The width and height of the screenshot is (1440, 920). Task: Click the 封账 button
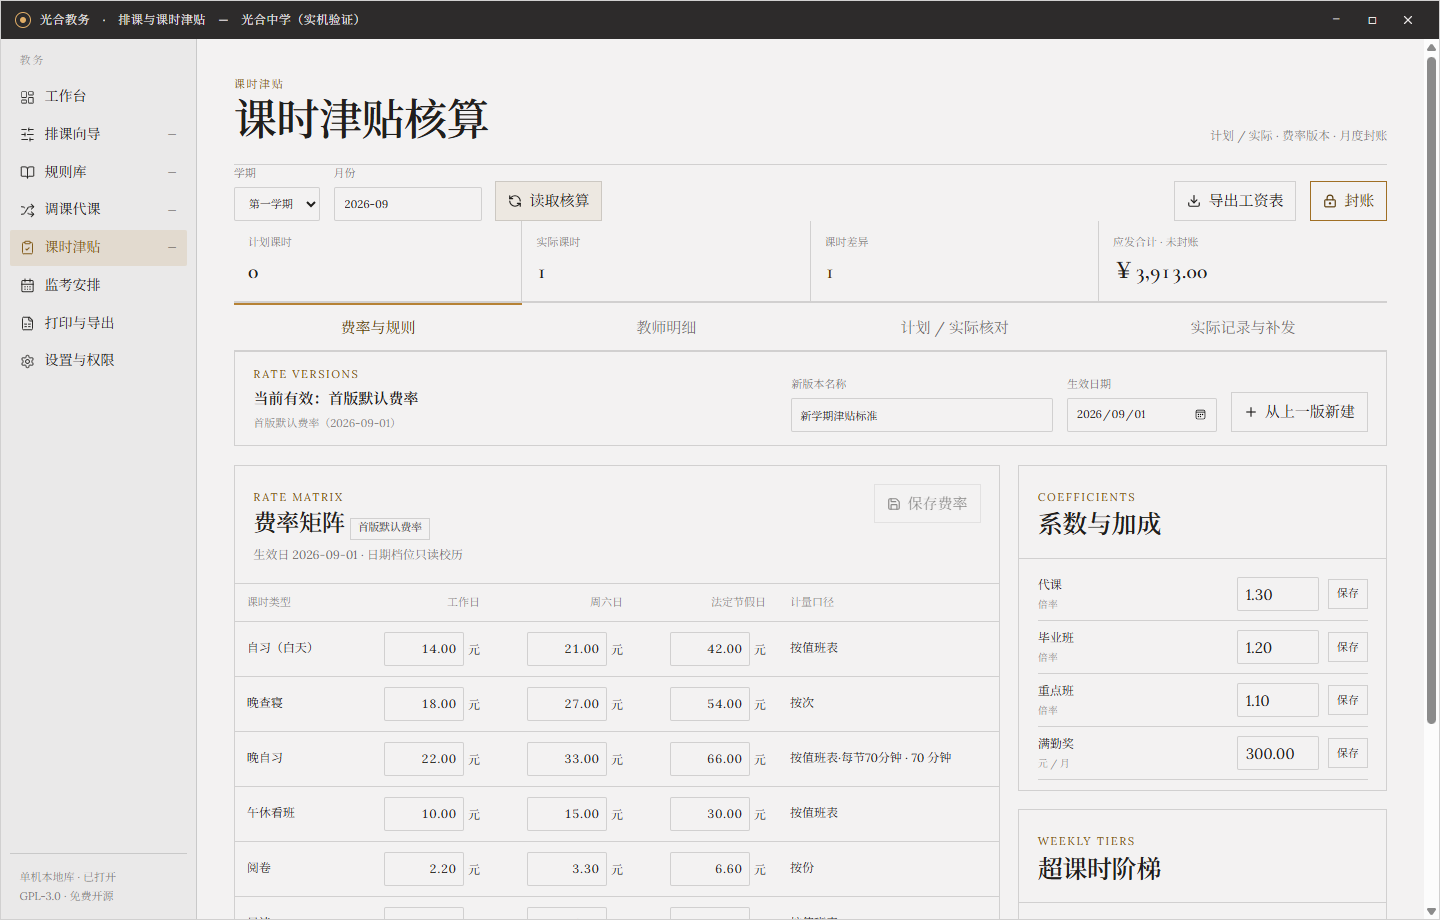[1348, 201]
